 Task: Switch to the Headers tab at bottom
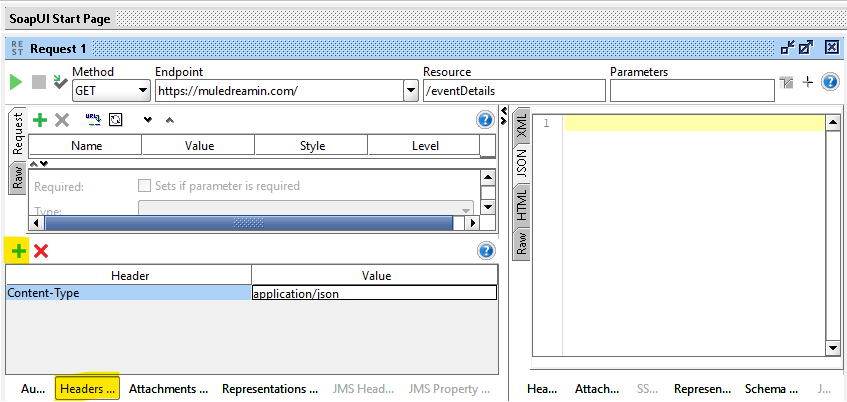click(87, 389)
